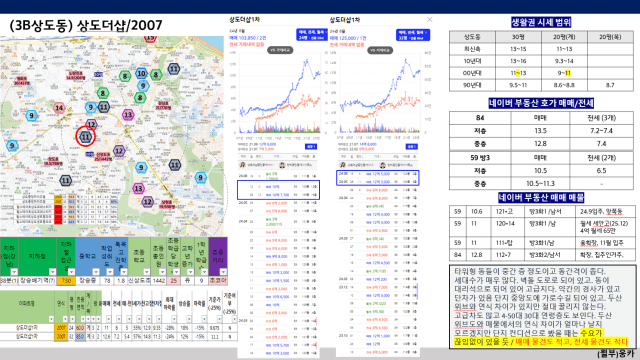
Task: Click first agent avatar in left chart panel
Action: tap(243, 165)
